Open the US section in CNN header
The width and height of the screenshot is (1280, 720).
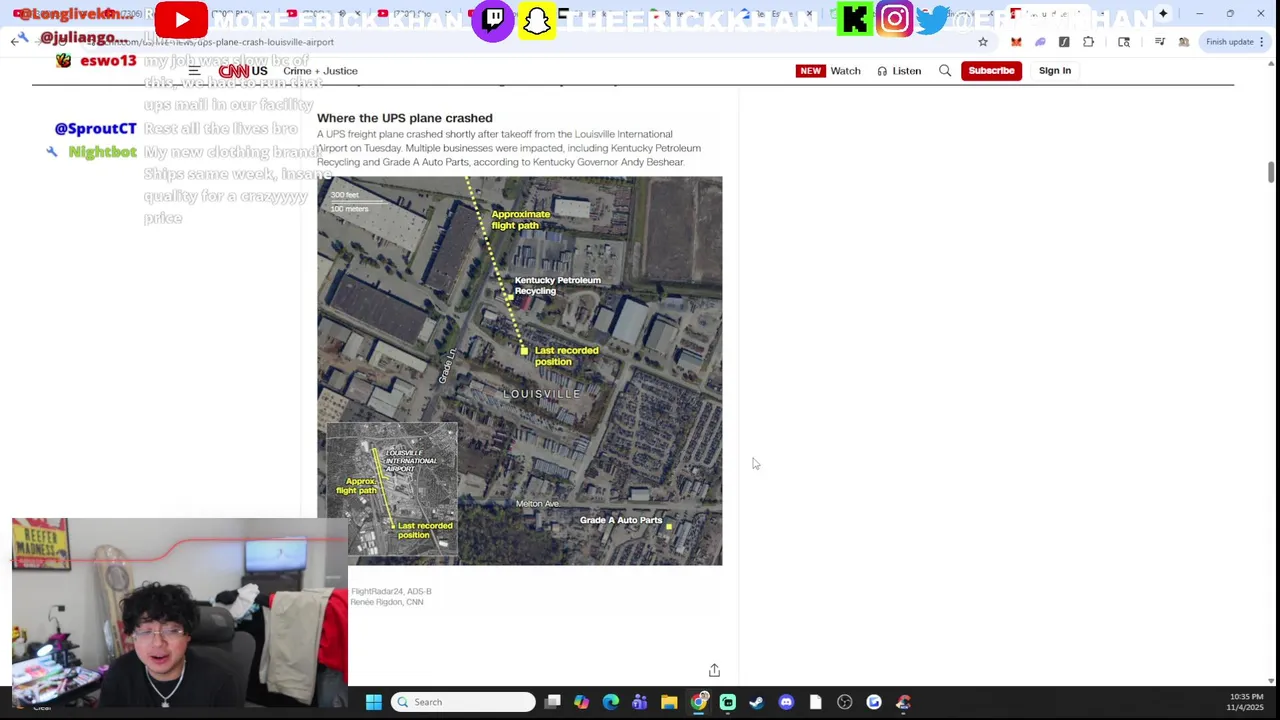259,71
